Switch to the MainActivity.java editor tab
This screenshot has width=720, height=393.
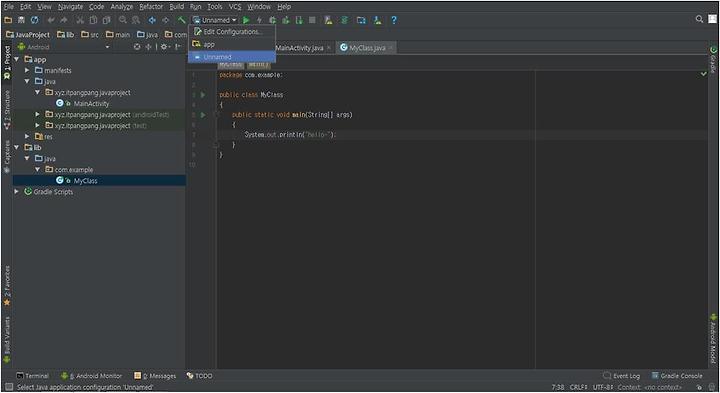tap(299, 48)
